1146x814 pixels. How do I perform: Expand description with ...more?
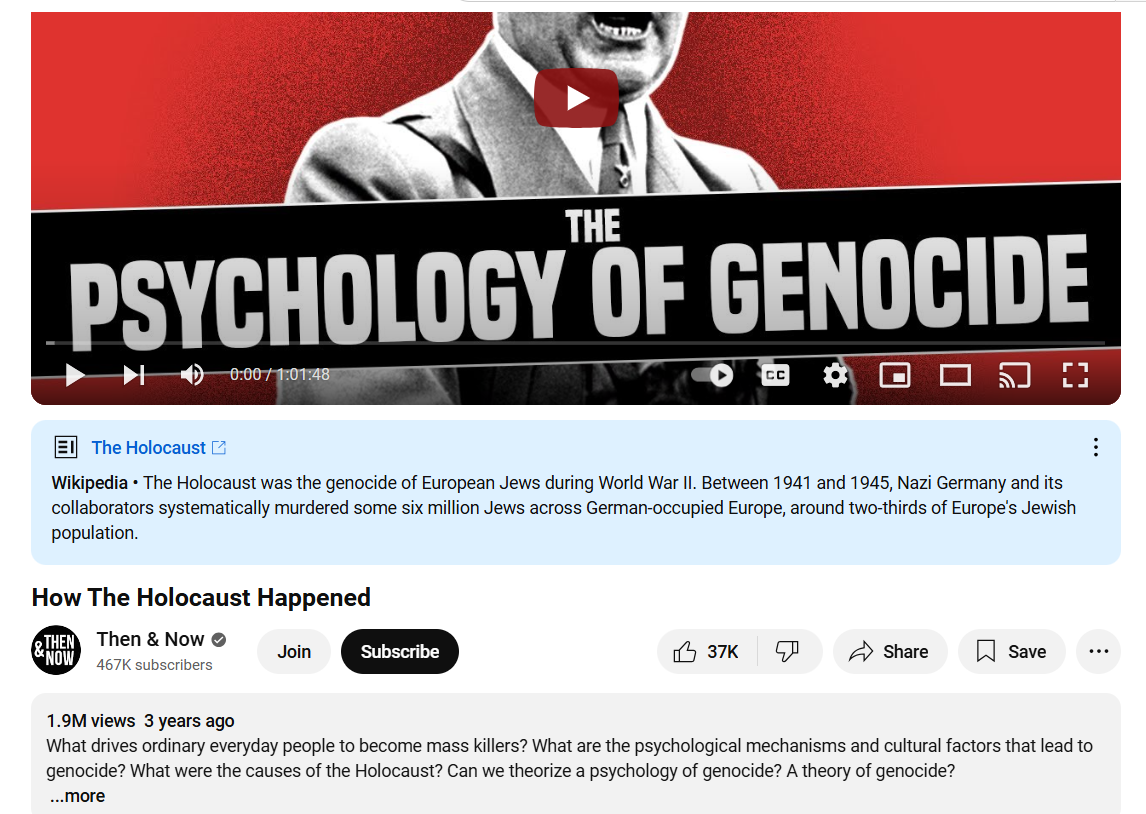click(x=77, y=796)
